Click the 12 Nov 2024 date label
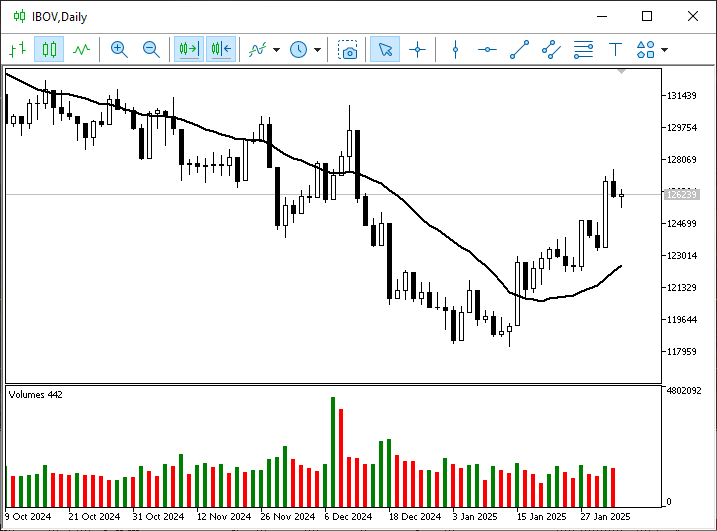The height and width of the screenshot is (531, 717). pyautogui.click(x=224, y=517)
